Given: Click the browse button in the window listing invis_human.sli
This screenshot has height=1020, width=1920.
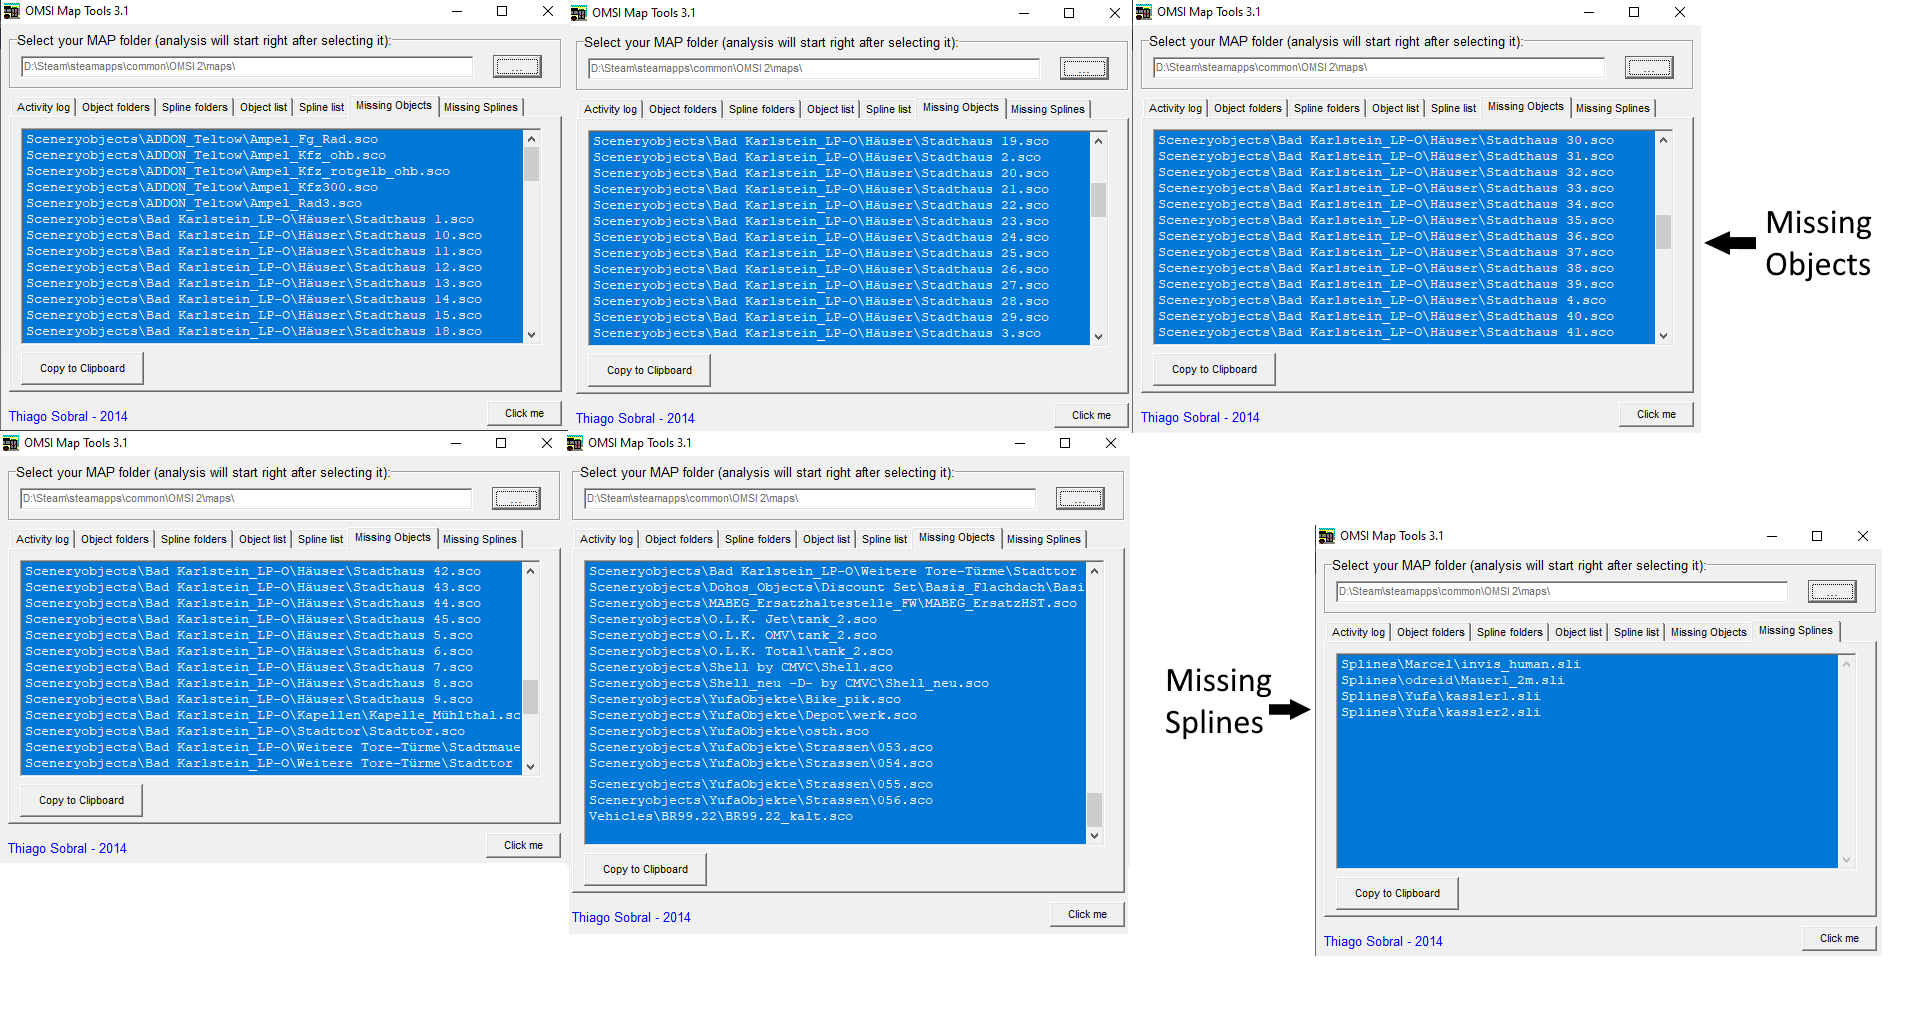Looking at the screenshot, I should 1831,592.
